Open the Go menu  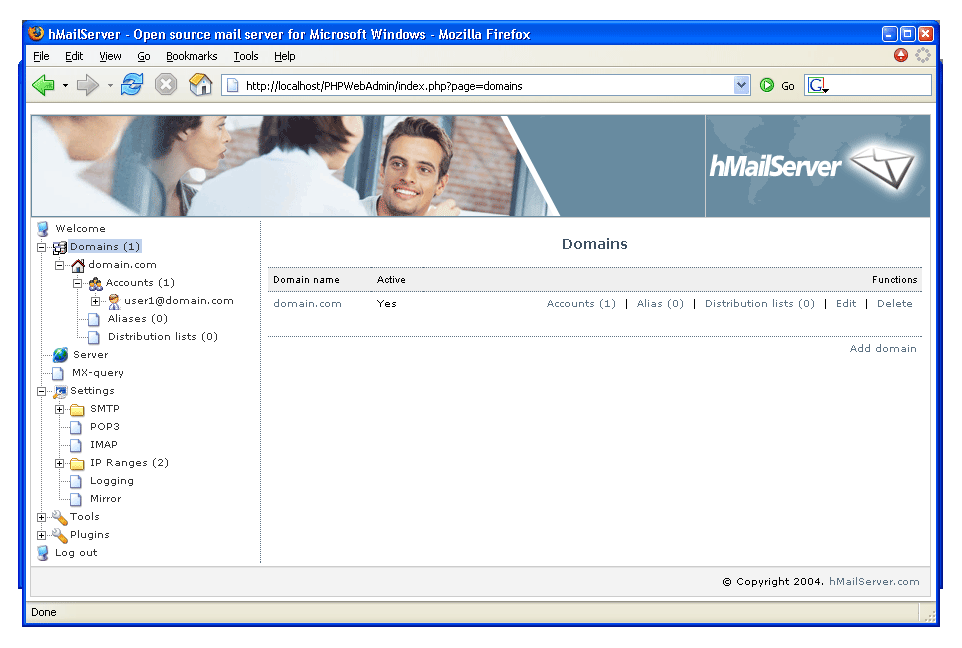pyautogui.click(x=144, y=56)
